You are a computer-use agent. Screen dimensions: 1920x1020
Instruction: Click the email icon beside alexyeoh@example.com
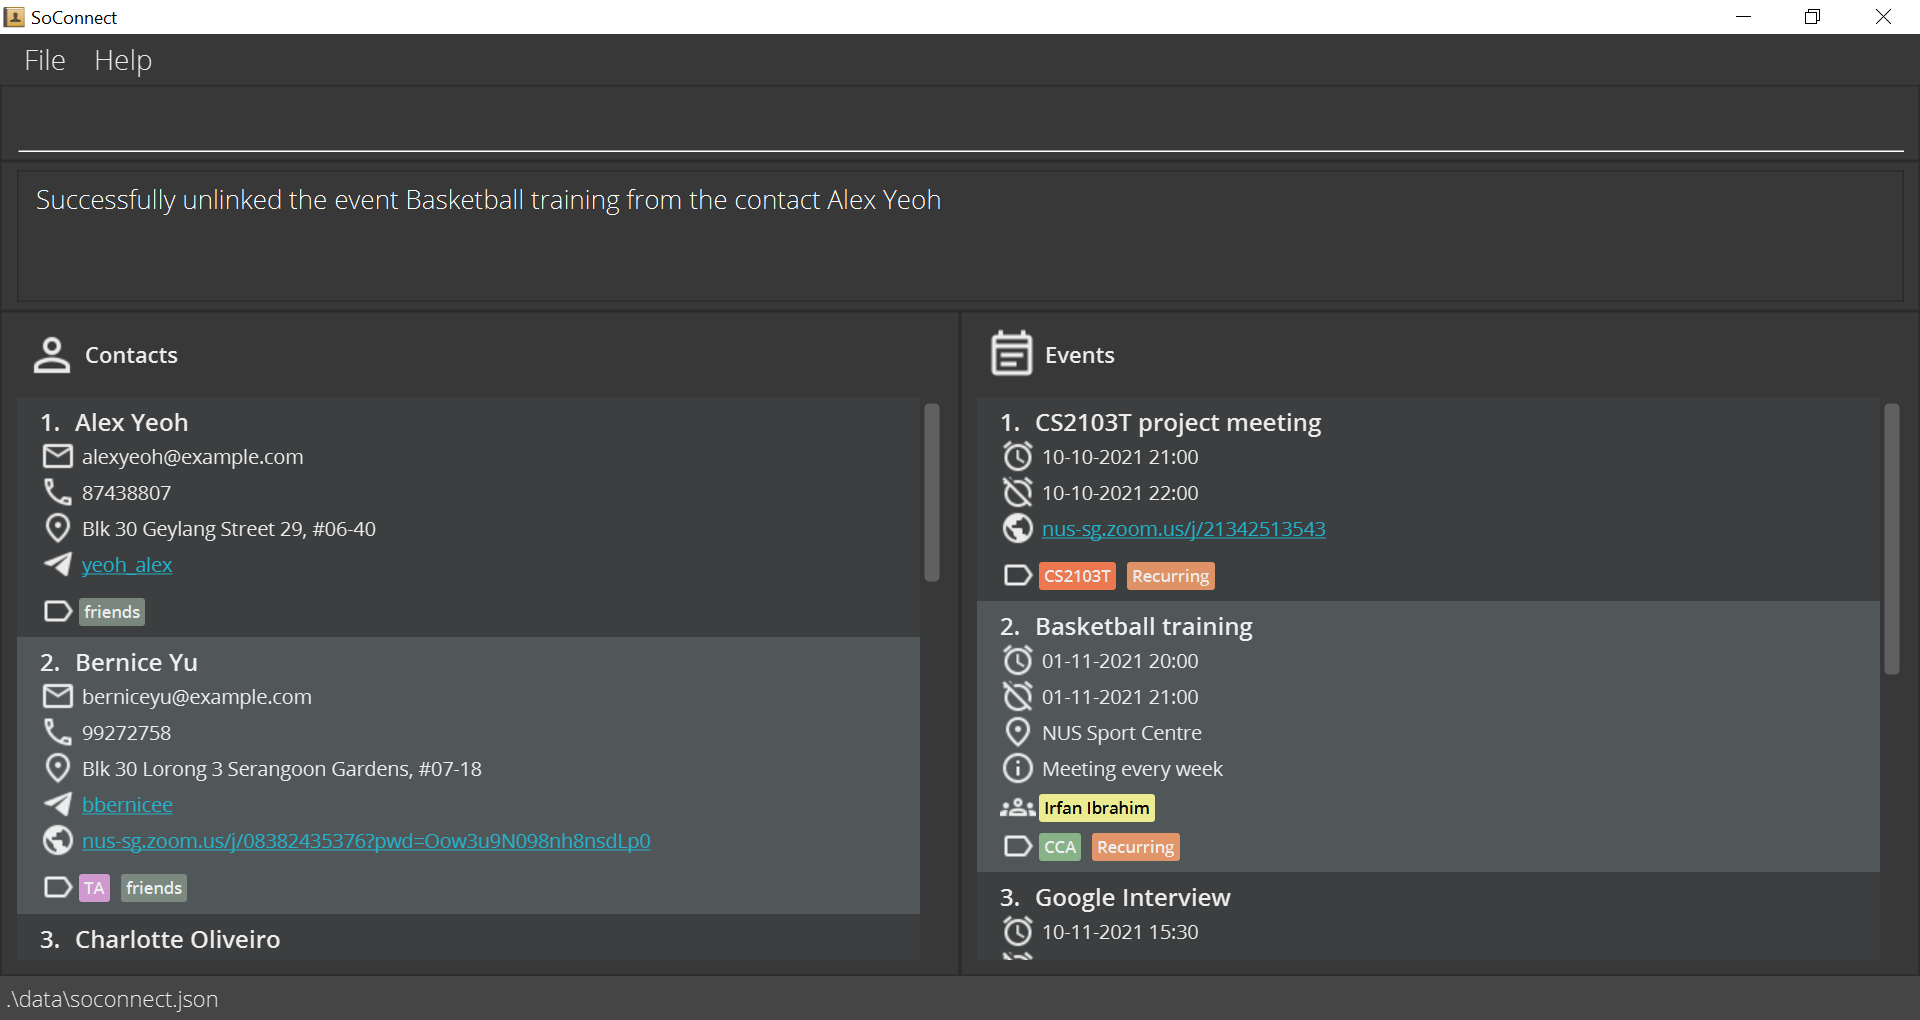click(x=58, y=457)
